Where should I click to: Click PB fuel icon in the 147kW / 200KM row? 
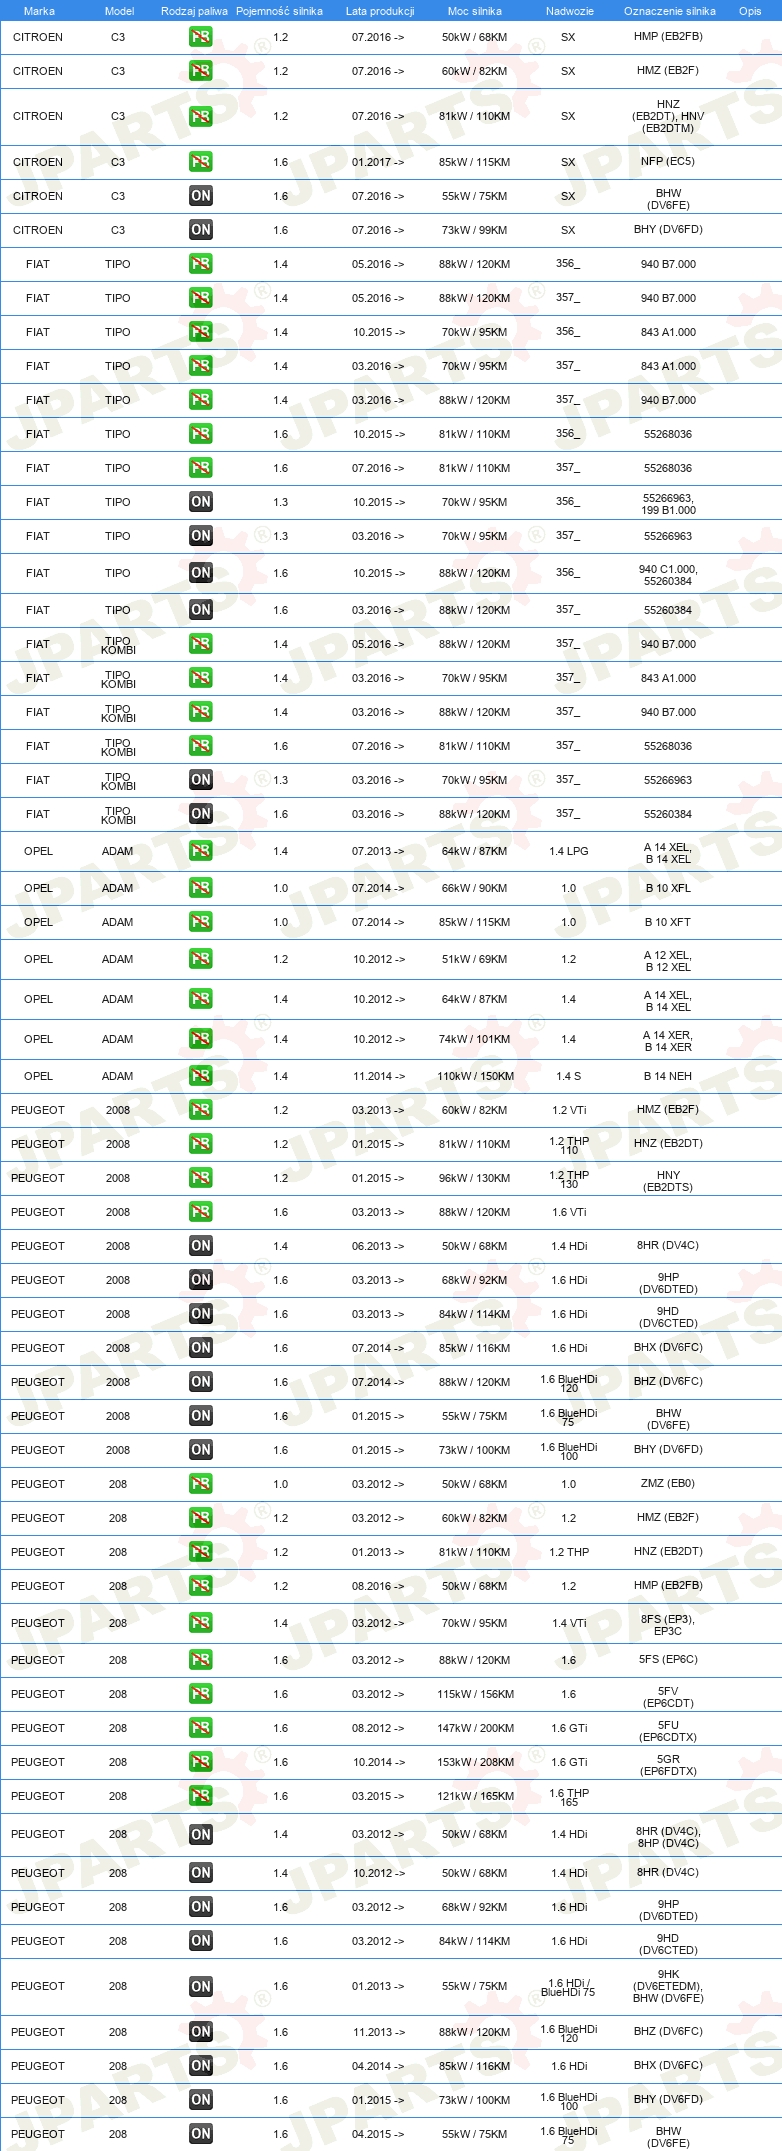click(x=201, y=1728)
